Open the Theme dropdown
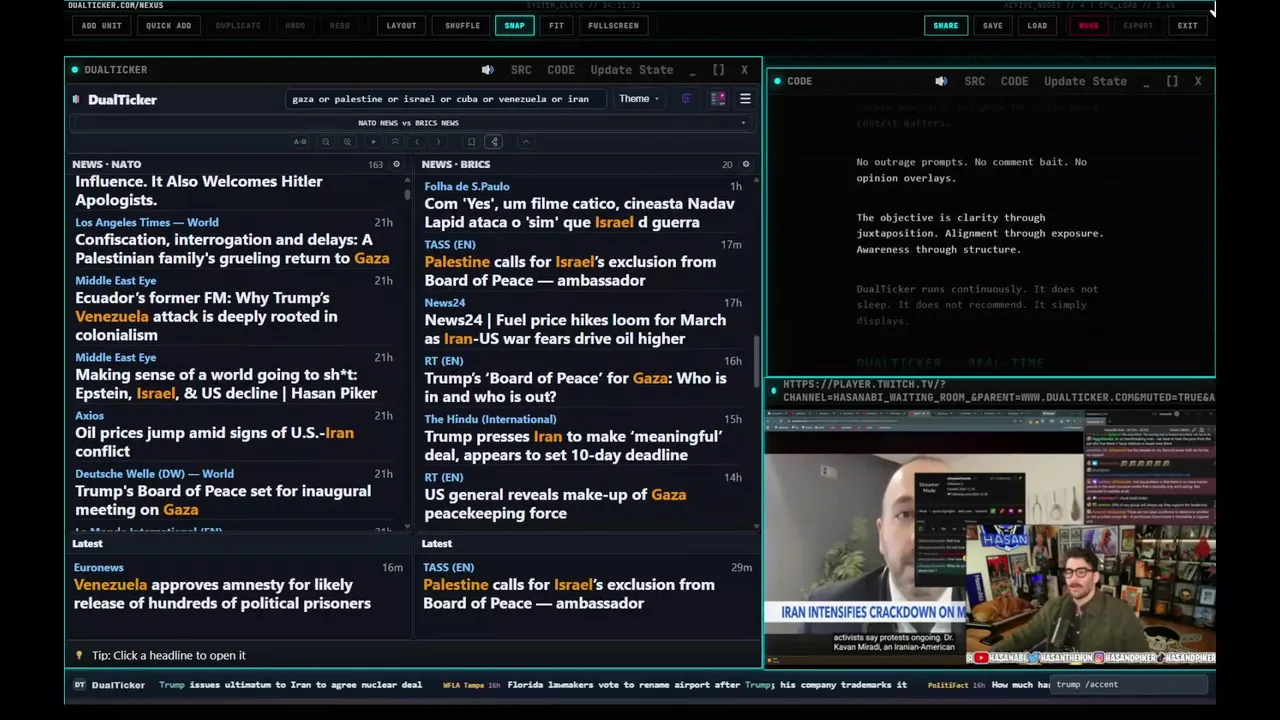The height and width of the screenshot is (720, 1280). pyautogui.click(x=638, y=99)
